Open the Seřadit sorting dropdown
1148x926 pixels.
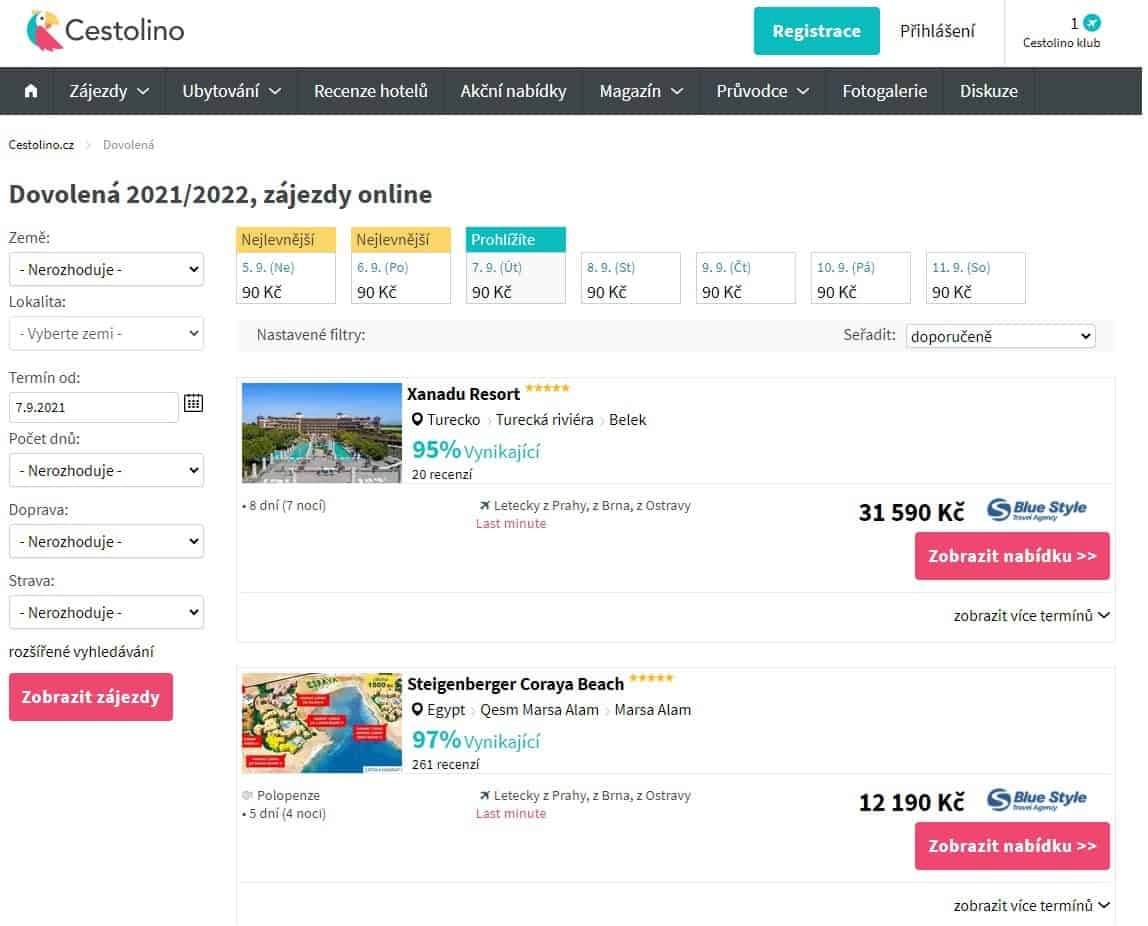tap(1000, 337)
